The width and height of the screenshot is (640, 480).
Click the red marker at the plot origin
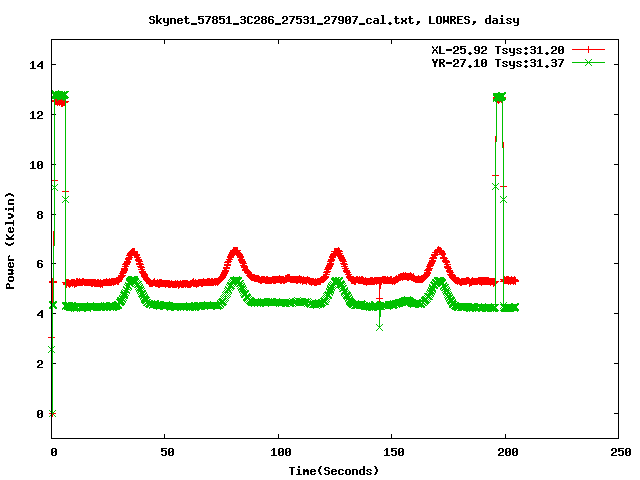(x=52, y=413)
